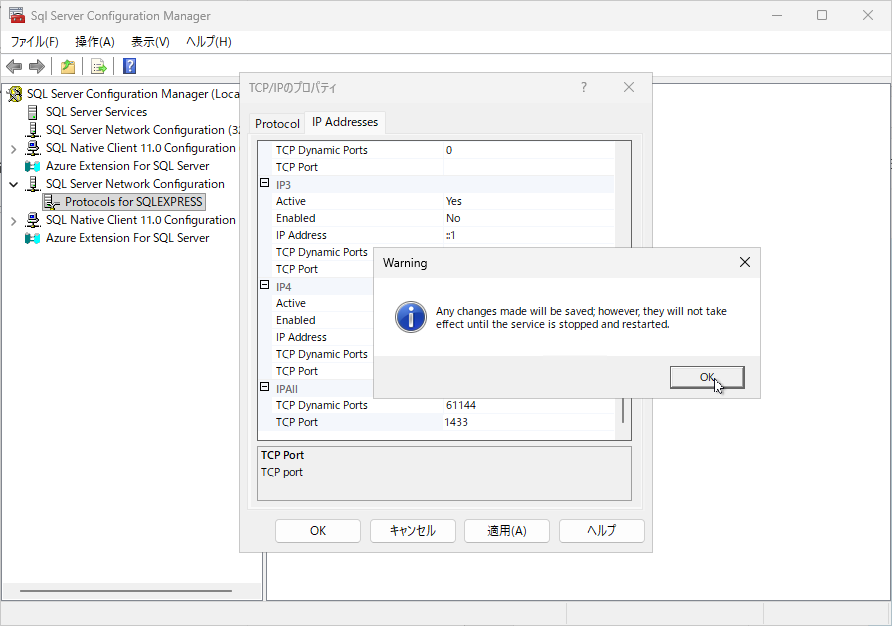The height and width of the screenshot is (626, 892).
Task: Collapse the IP3 property group
Action: [265, 184]
